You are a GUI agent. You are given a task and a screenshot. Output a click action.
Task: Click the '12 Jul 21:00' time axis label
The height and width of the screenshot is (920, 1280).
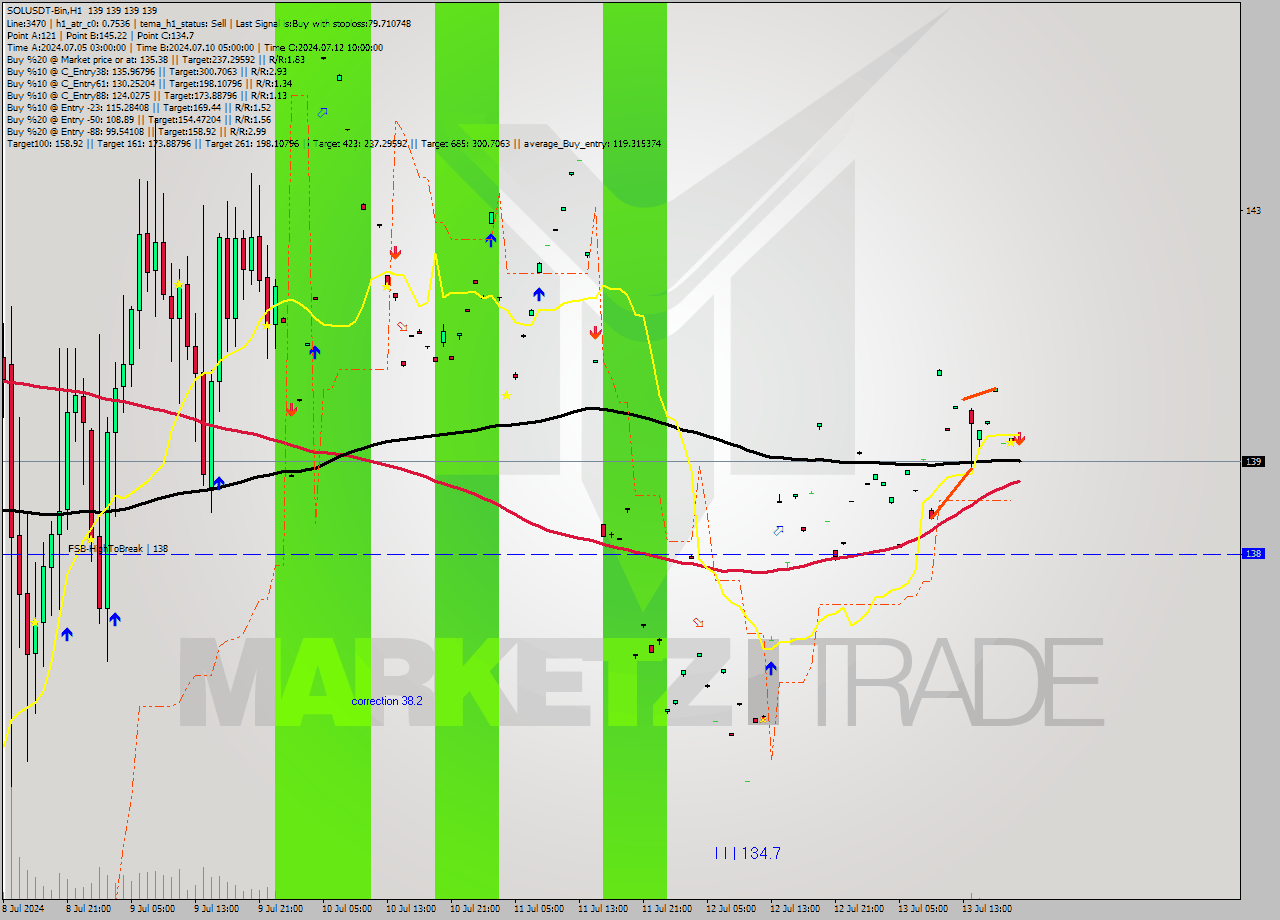click(858, 909)
